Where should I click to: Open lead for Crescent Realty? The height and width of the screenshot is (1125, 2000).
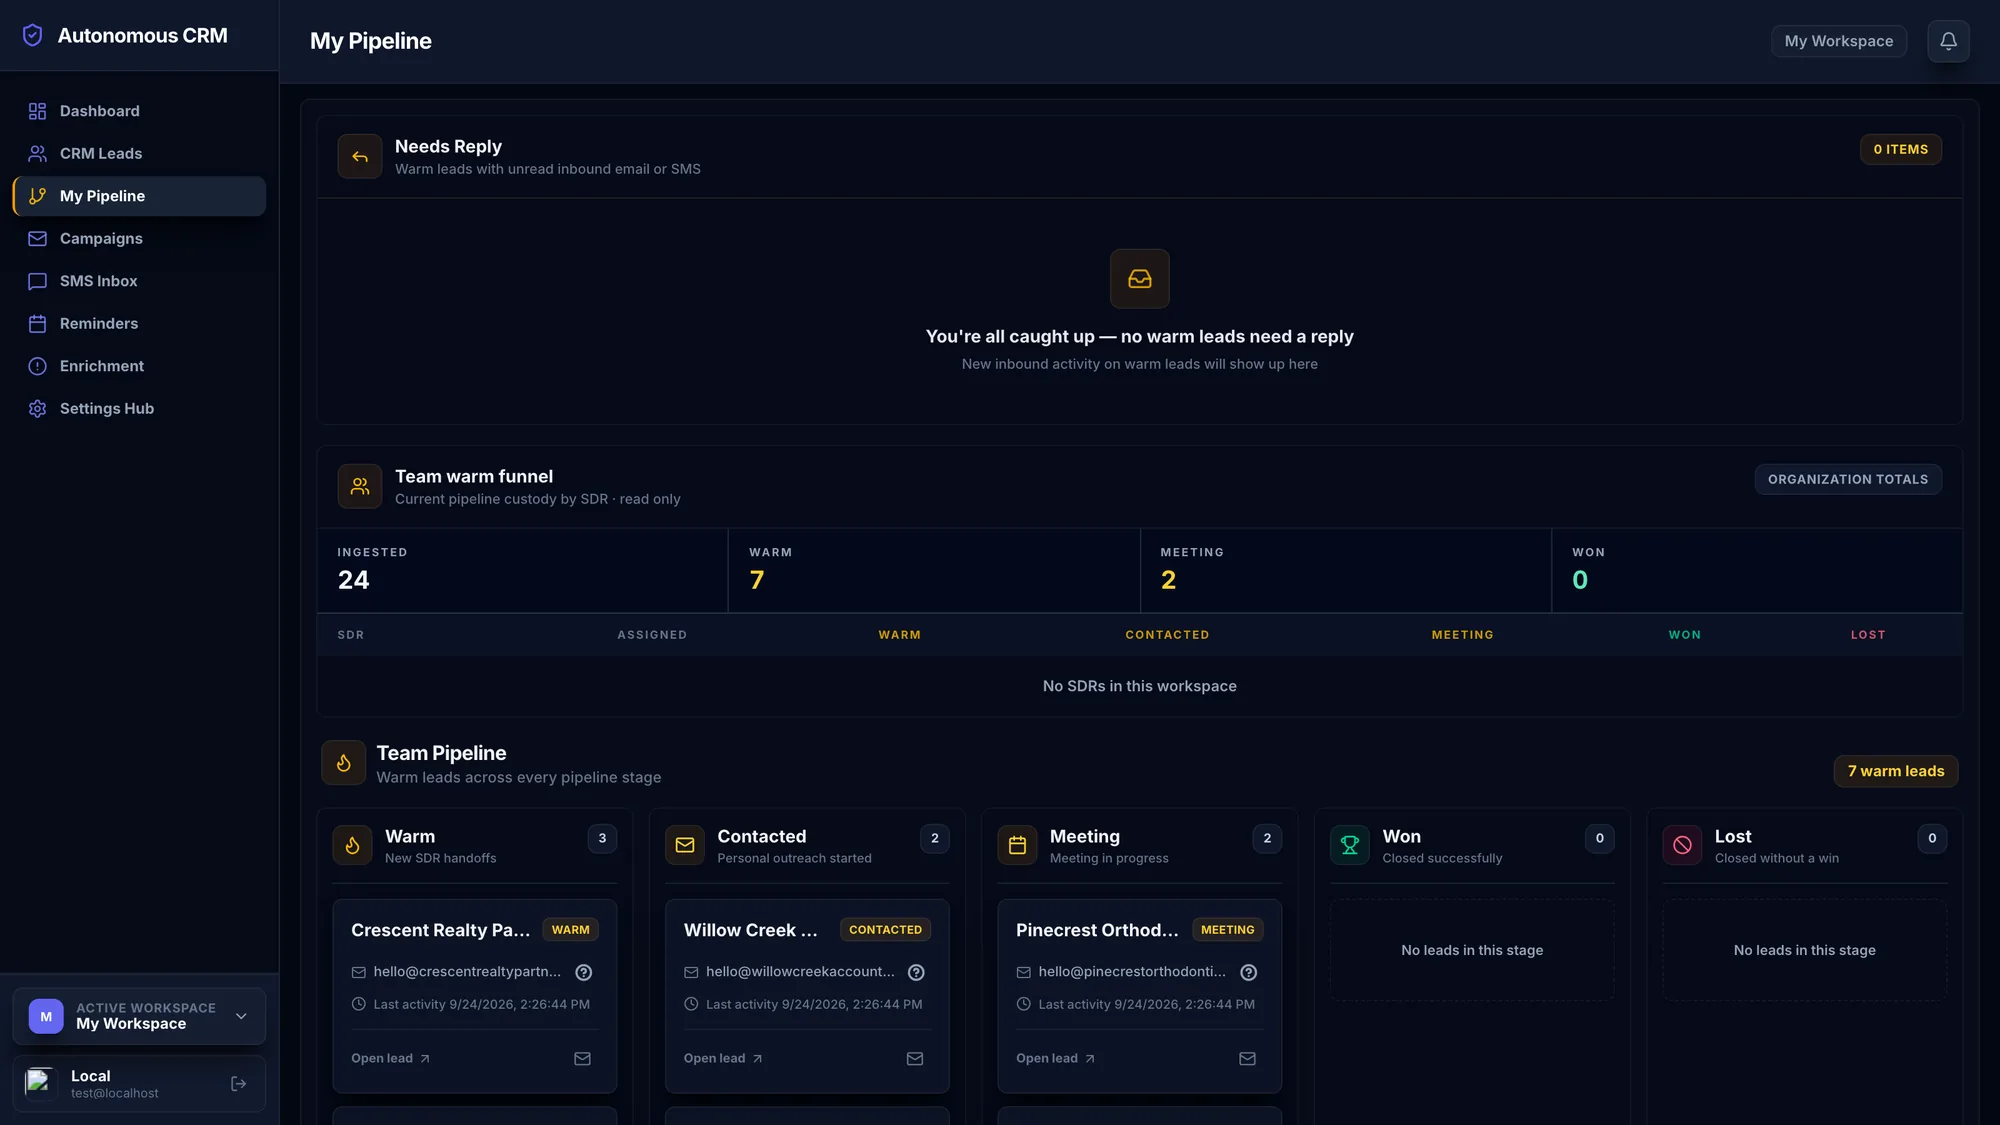(390, 1059)
